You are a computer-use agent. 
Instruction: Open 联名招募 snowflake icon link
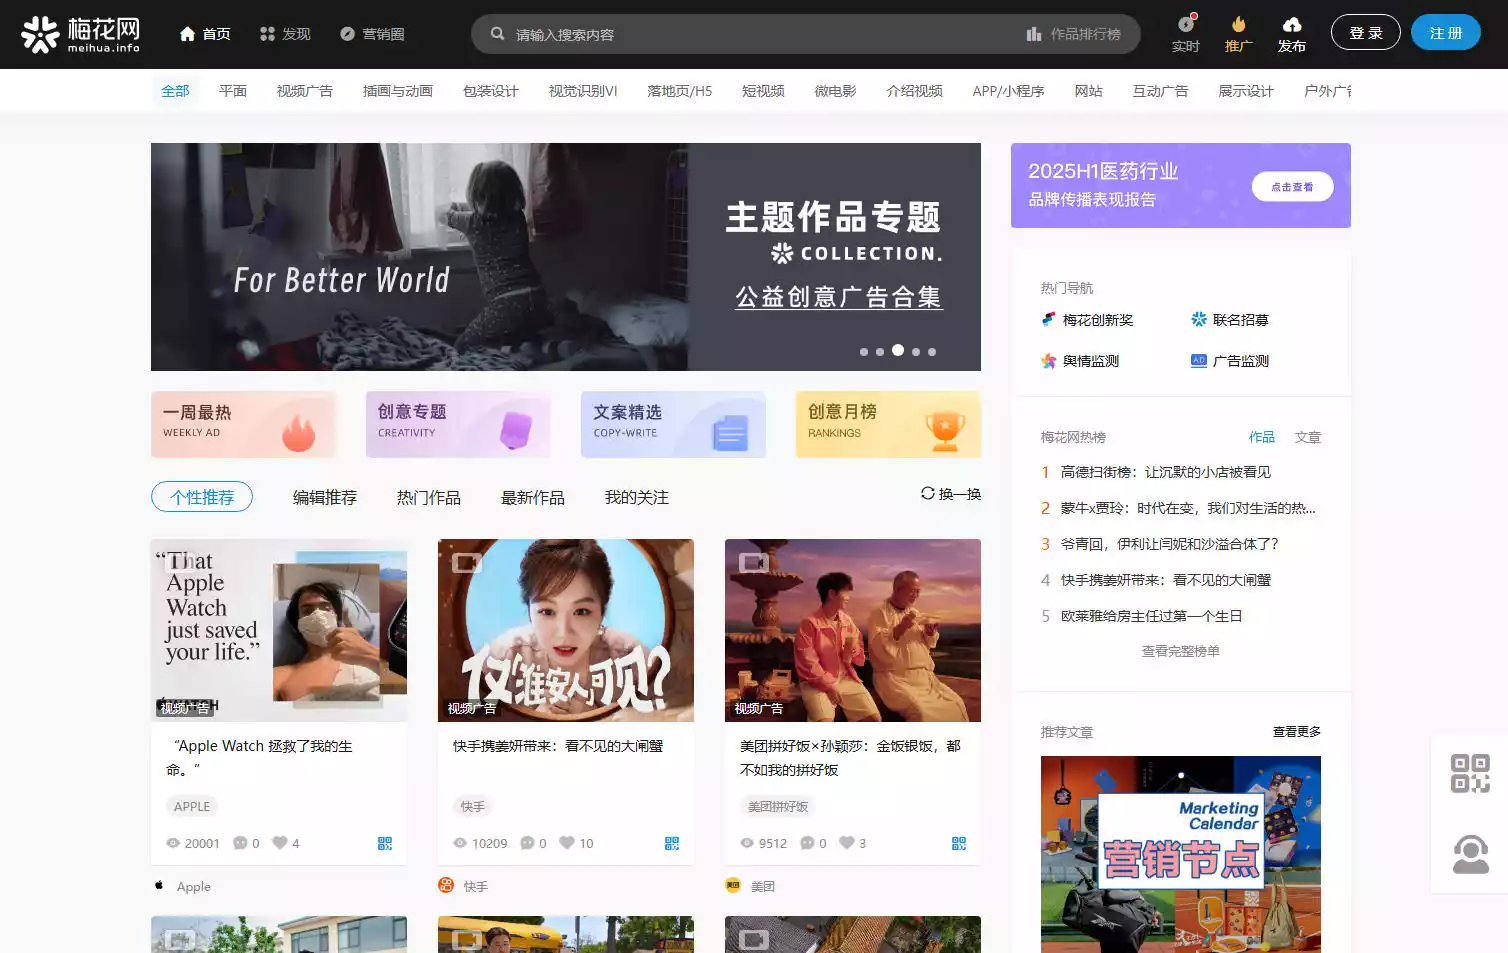[1198, 320]
